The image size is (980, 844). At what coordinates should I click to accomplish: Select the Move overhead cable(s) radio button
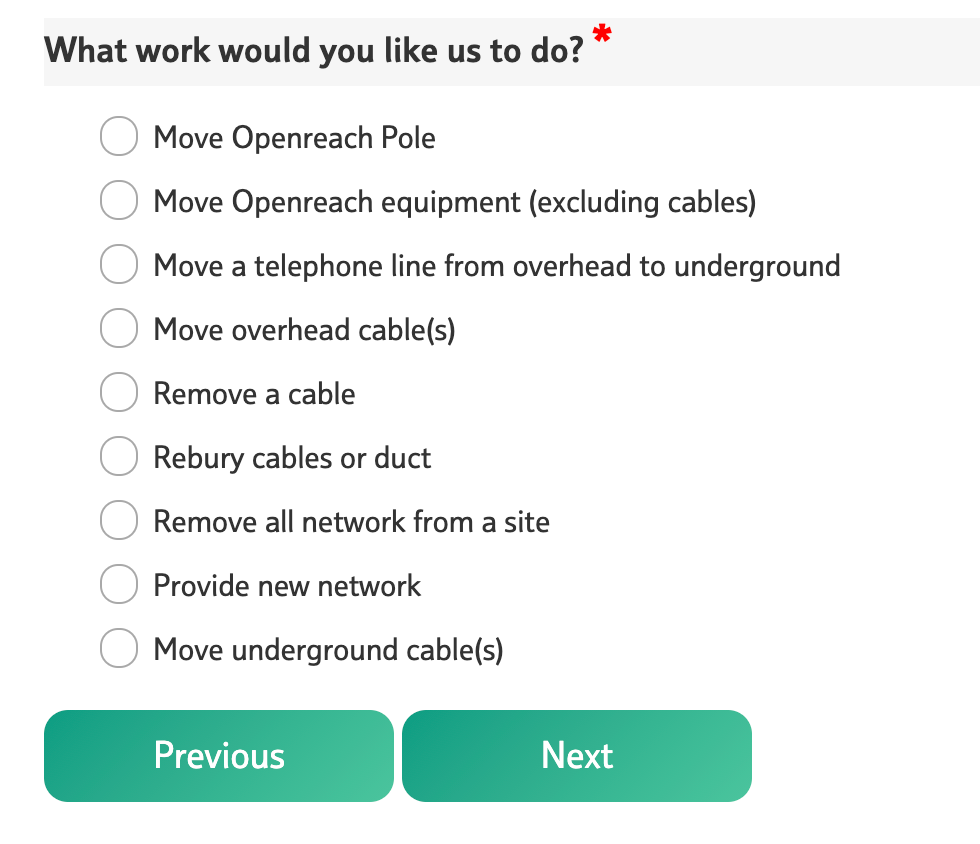click(118, 329)
